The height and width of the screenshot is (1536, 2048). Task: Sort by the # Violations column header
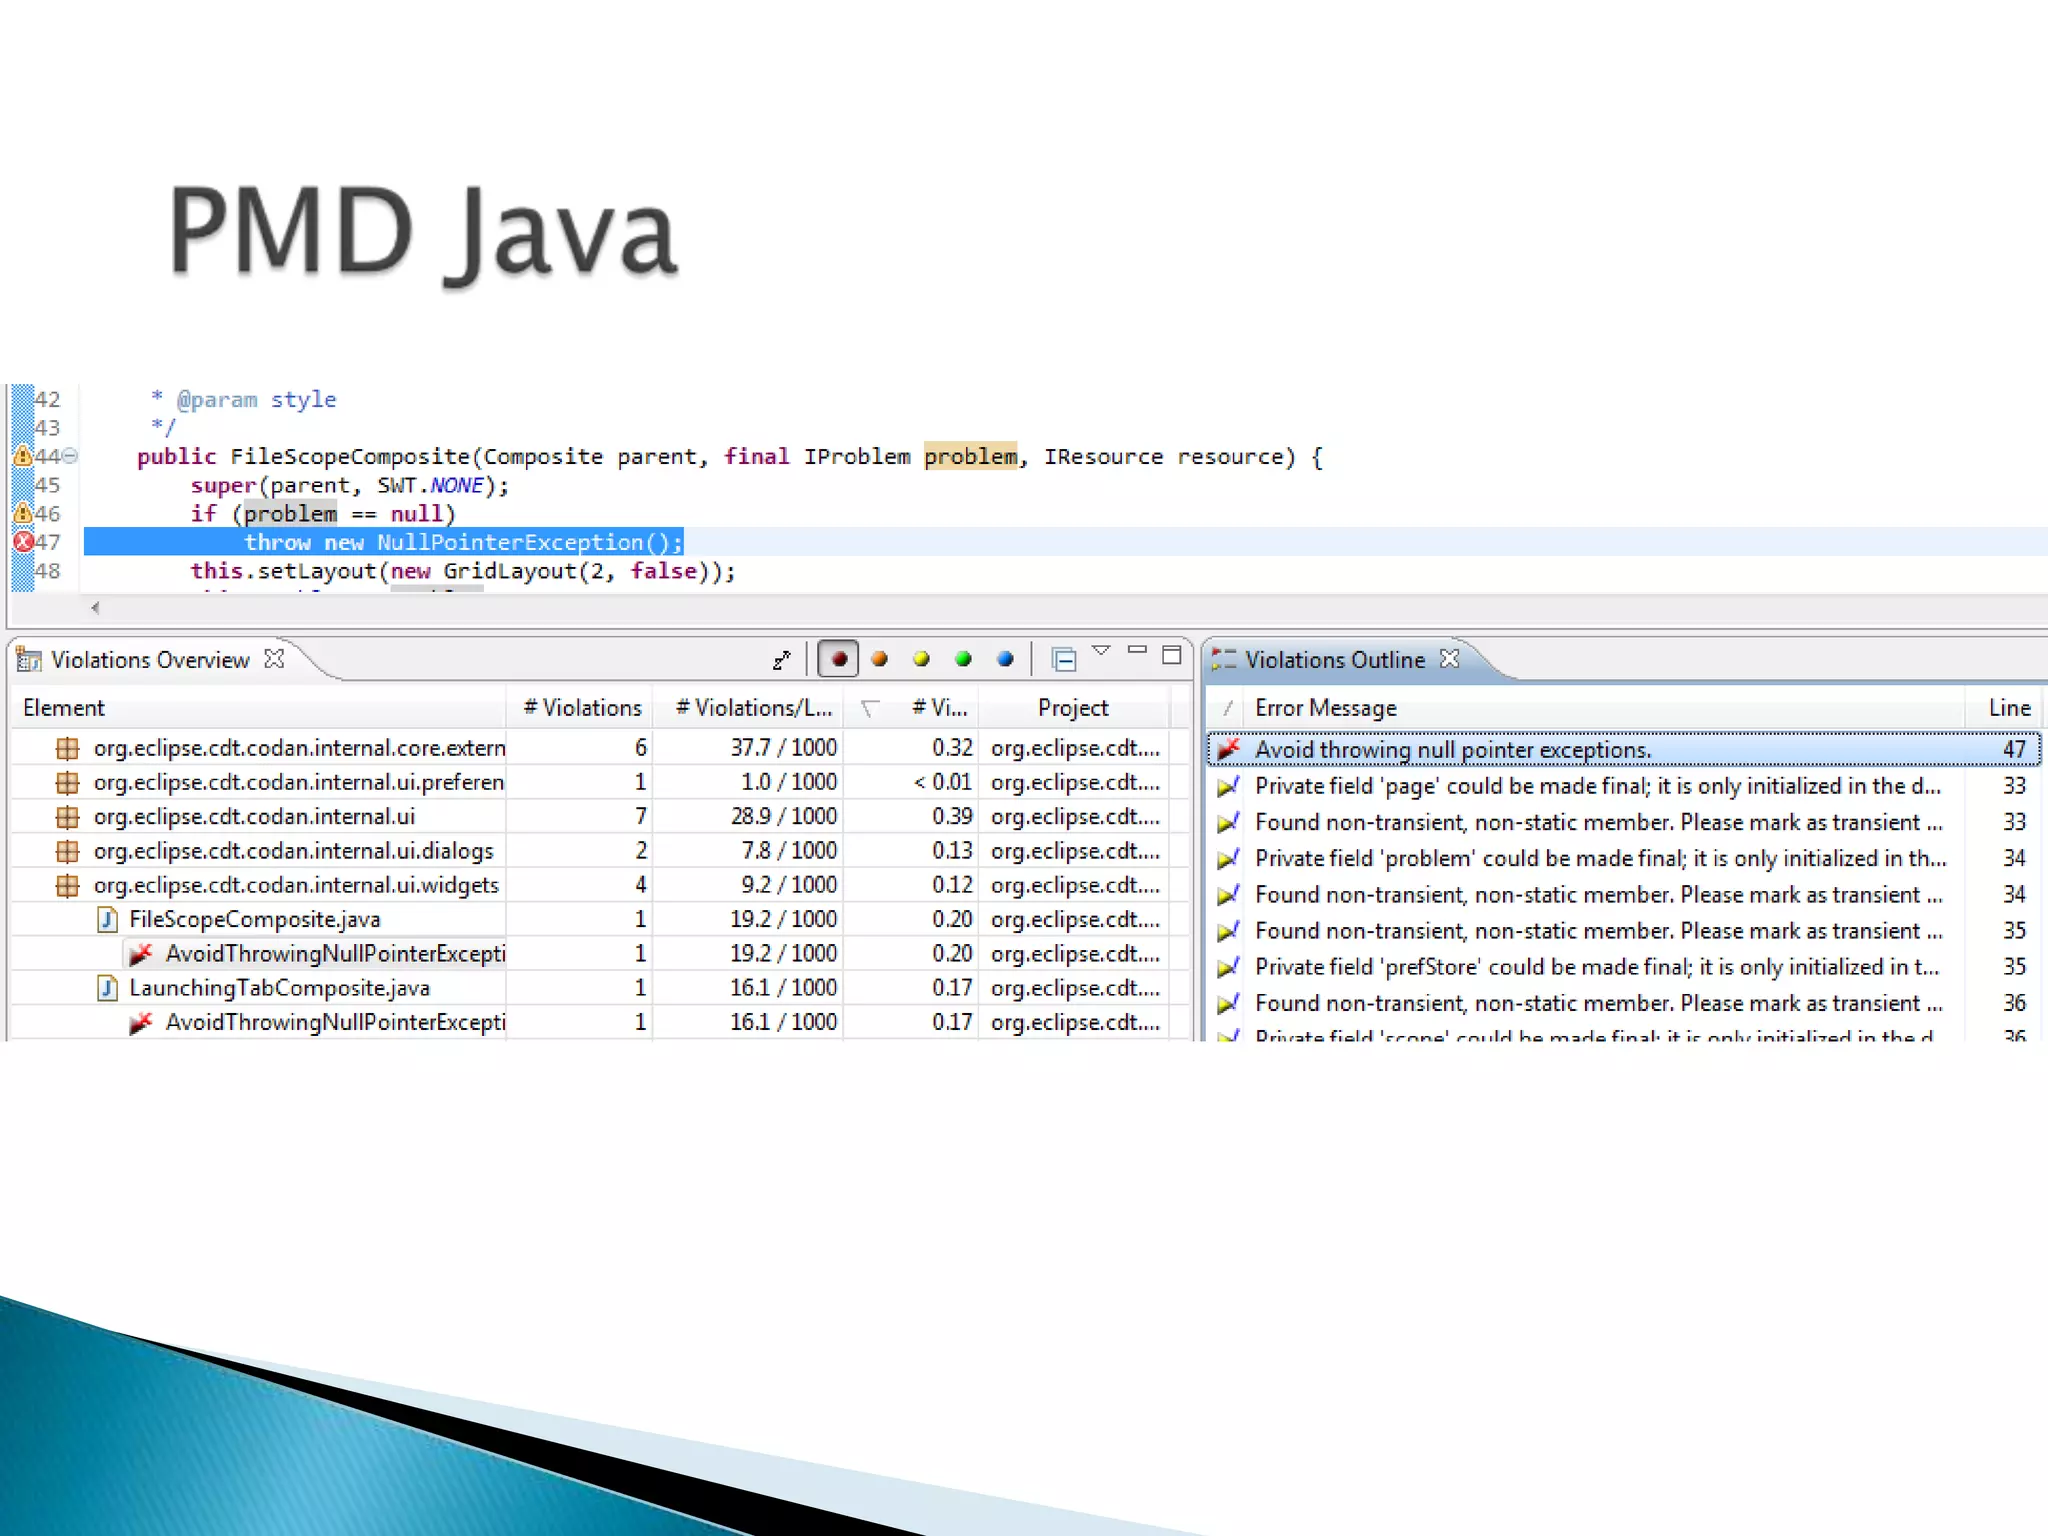pos(582,708)
